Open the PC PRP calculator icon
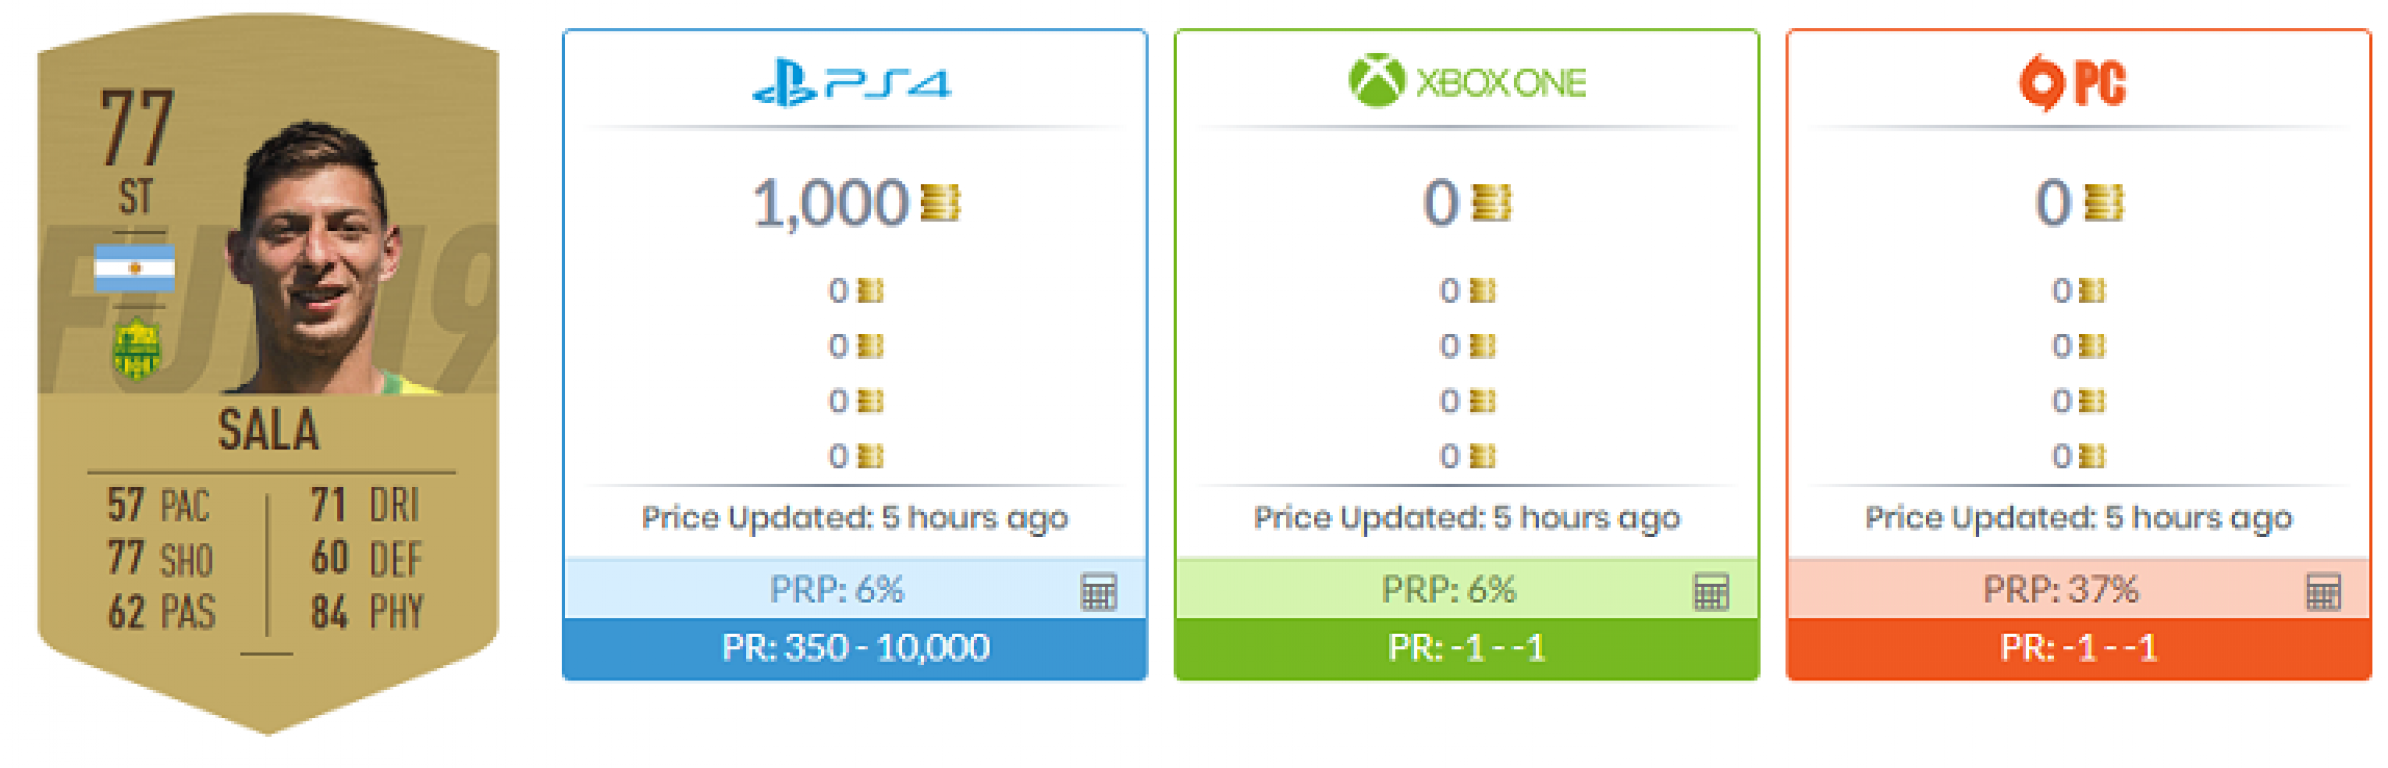Screen dimensions: 2388x768 point(2323,591)
